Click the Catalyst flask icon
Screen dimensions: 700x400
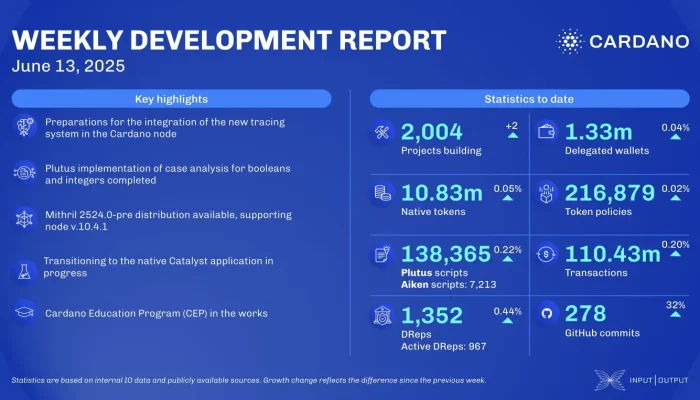(x=25, y=267)
